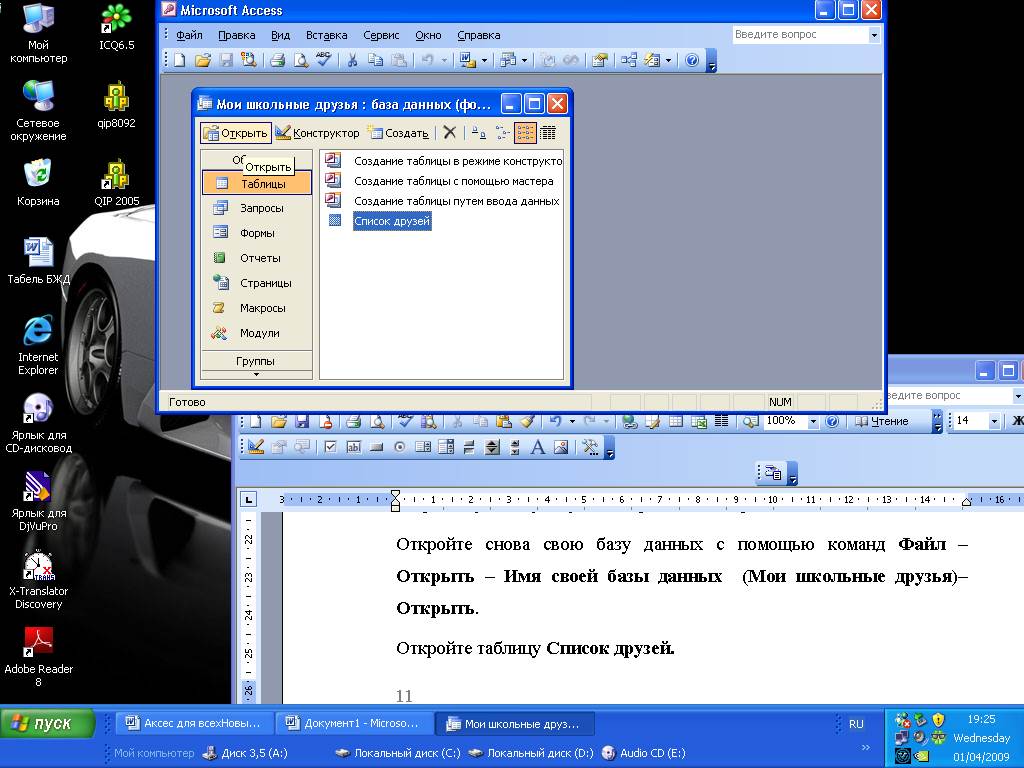Open Word forms toolbar options arrow
The image size is (1024, 768).
tap(609, 448)
